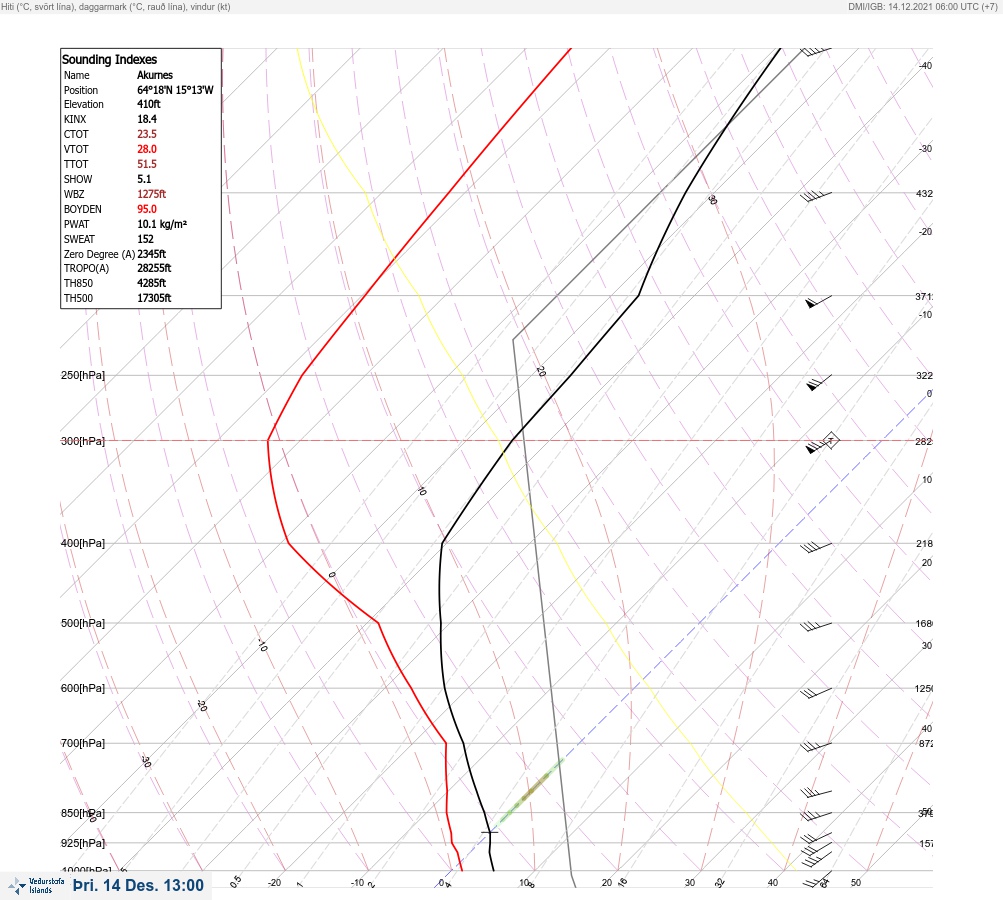Click the 432 height label on right edge
This screenshot has width=1003, height=900.
(924, 193)
